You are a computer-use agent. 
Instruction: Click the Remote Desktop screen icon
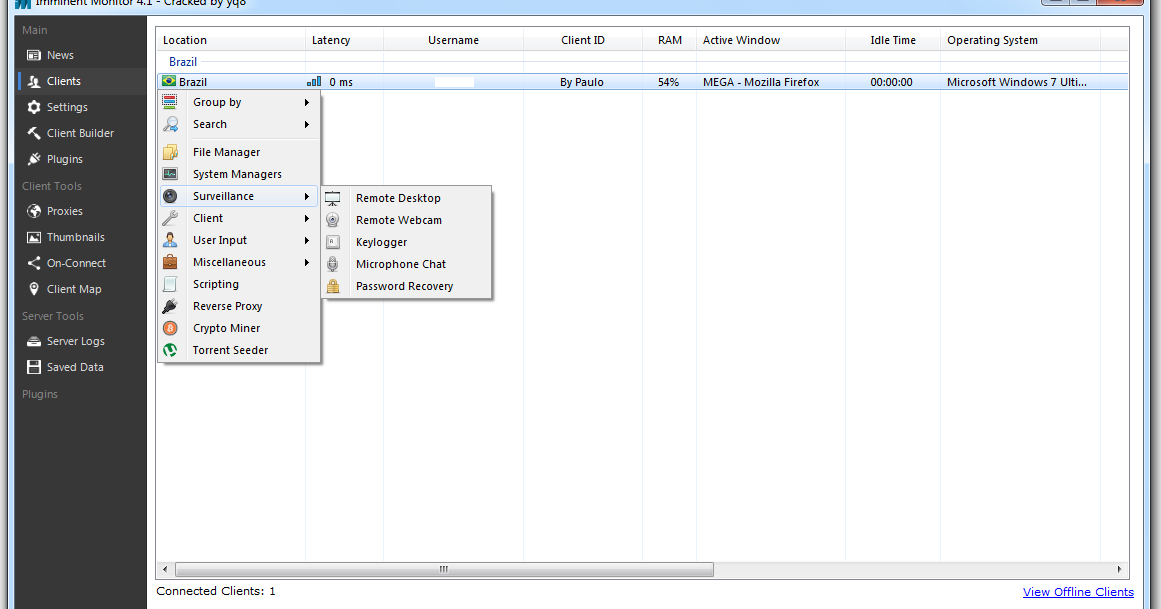click(x=333, y=199)
